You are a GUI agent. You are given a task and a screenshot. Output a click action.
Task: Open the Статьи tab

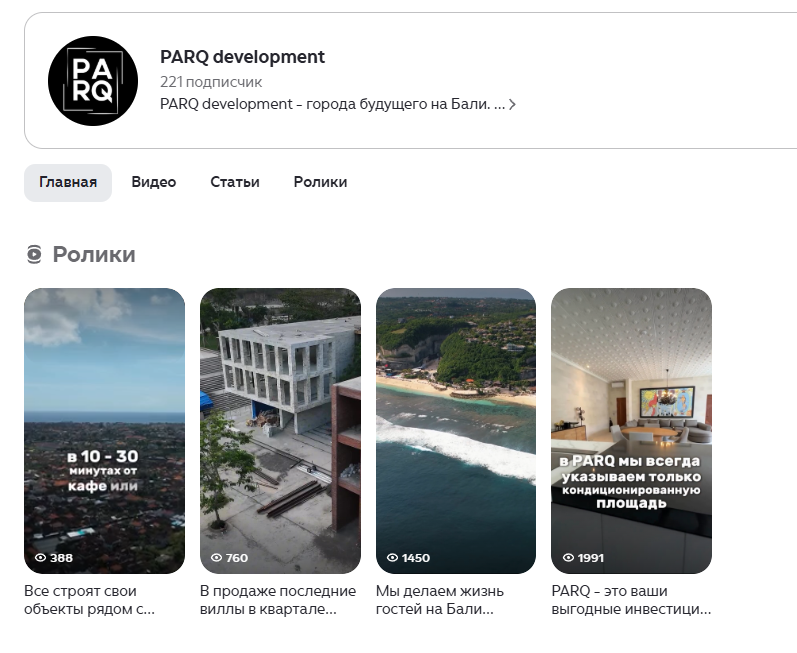click(x=235, y=182)
